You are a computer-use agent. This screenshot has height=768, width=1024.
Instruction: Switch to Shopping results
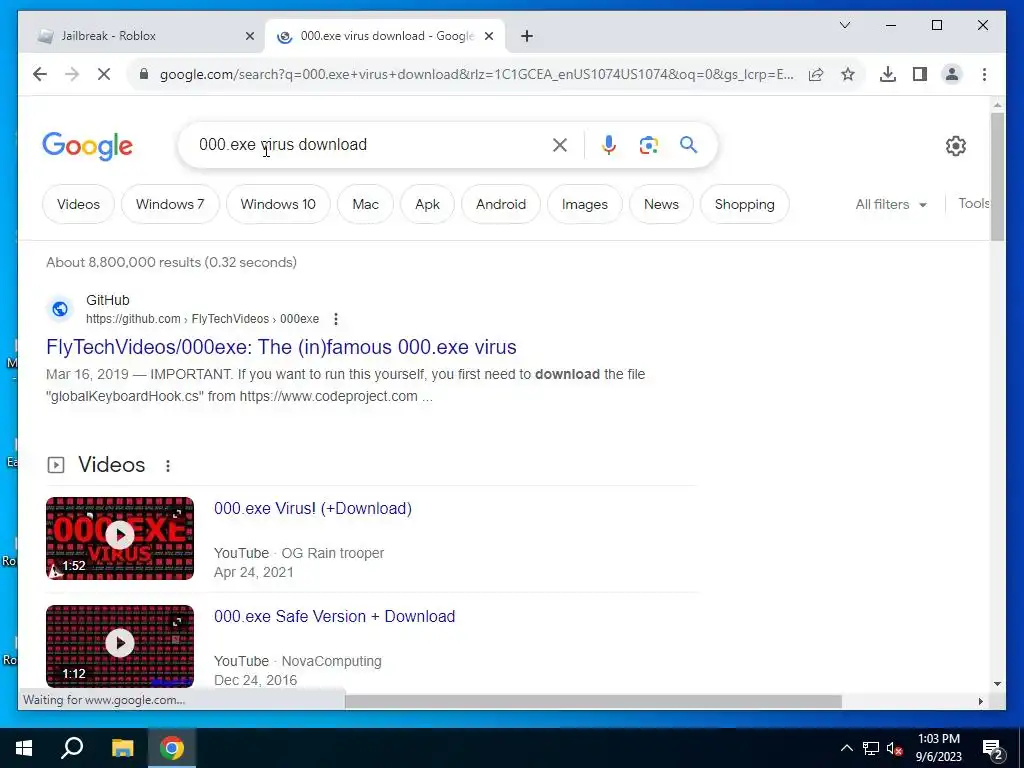[x=744, y=204]
